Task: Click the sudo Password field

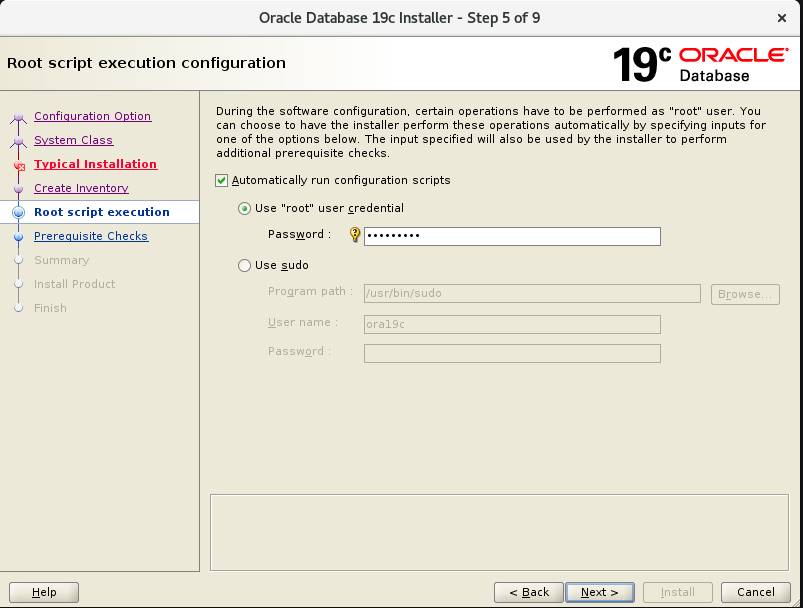Action: 512,353
